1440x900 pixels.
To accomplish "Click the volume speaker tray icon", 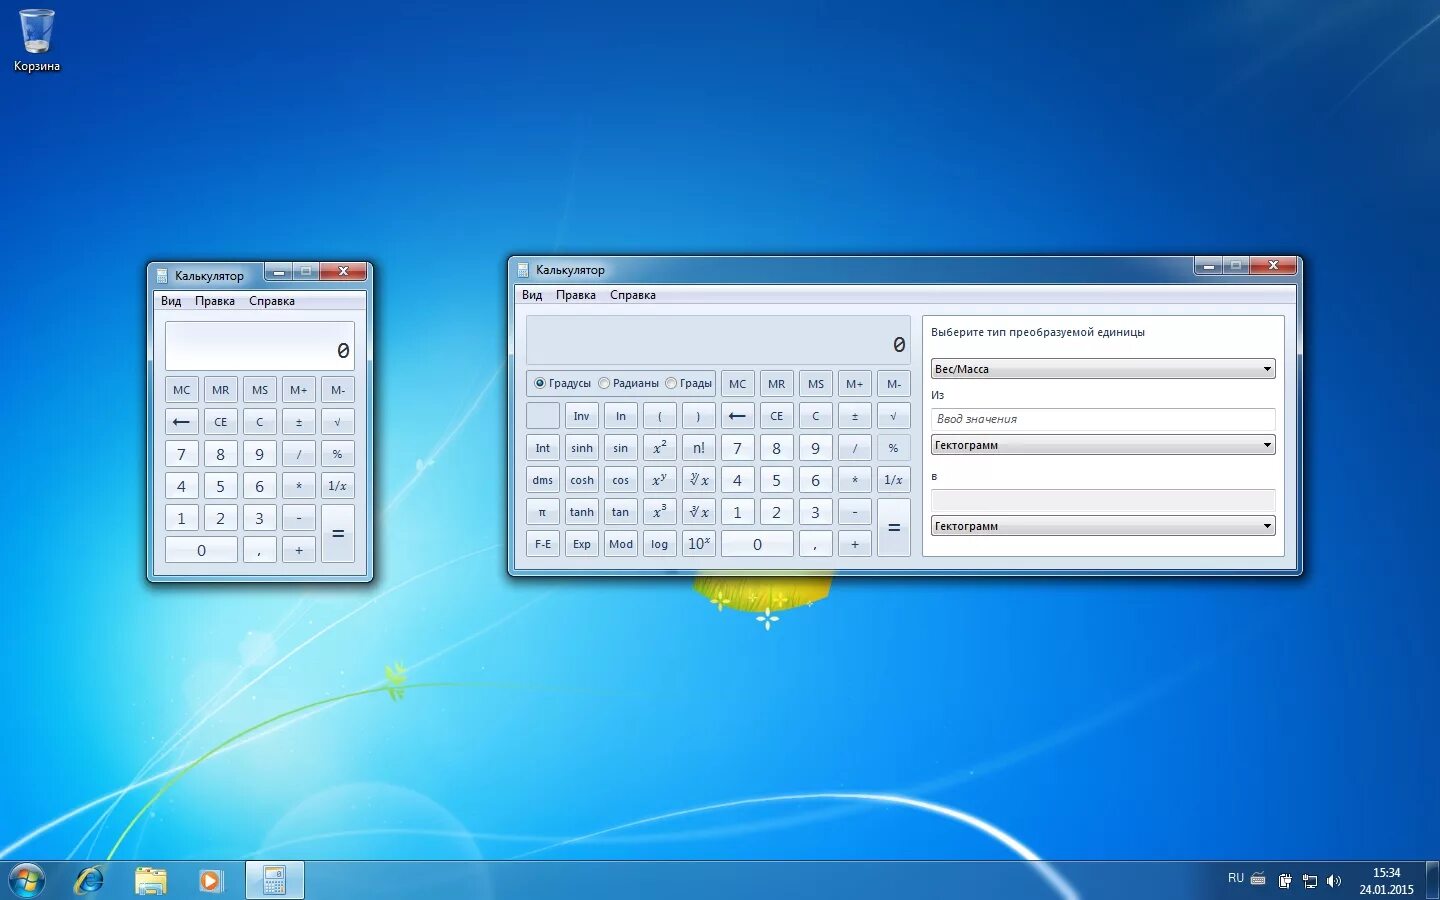I will (x=1333, y=881).
